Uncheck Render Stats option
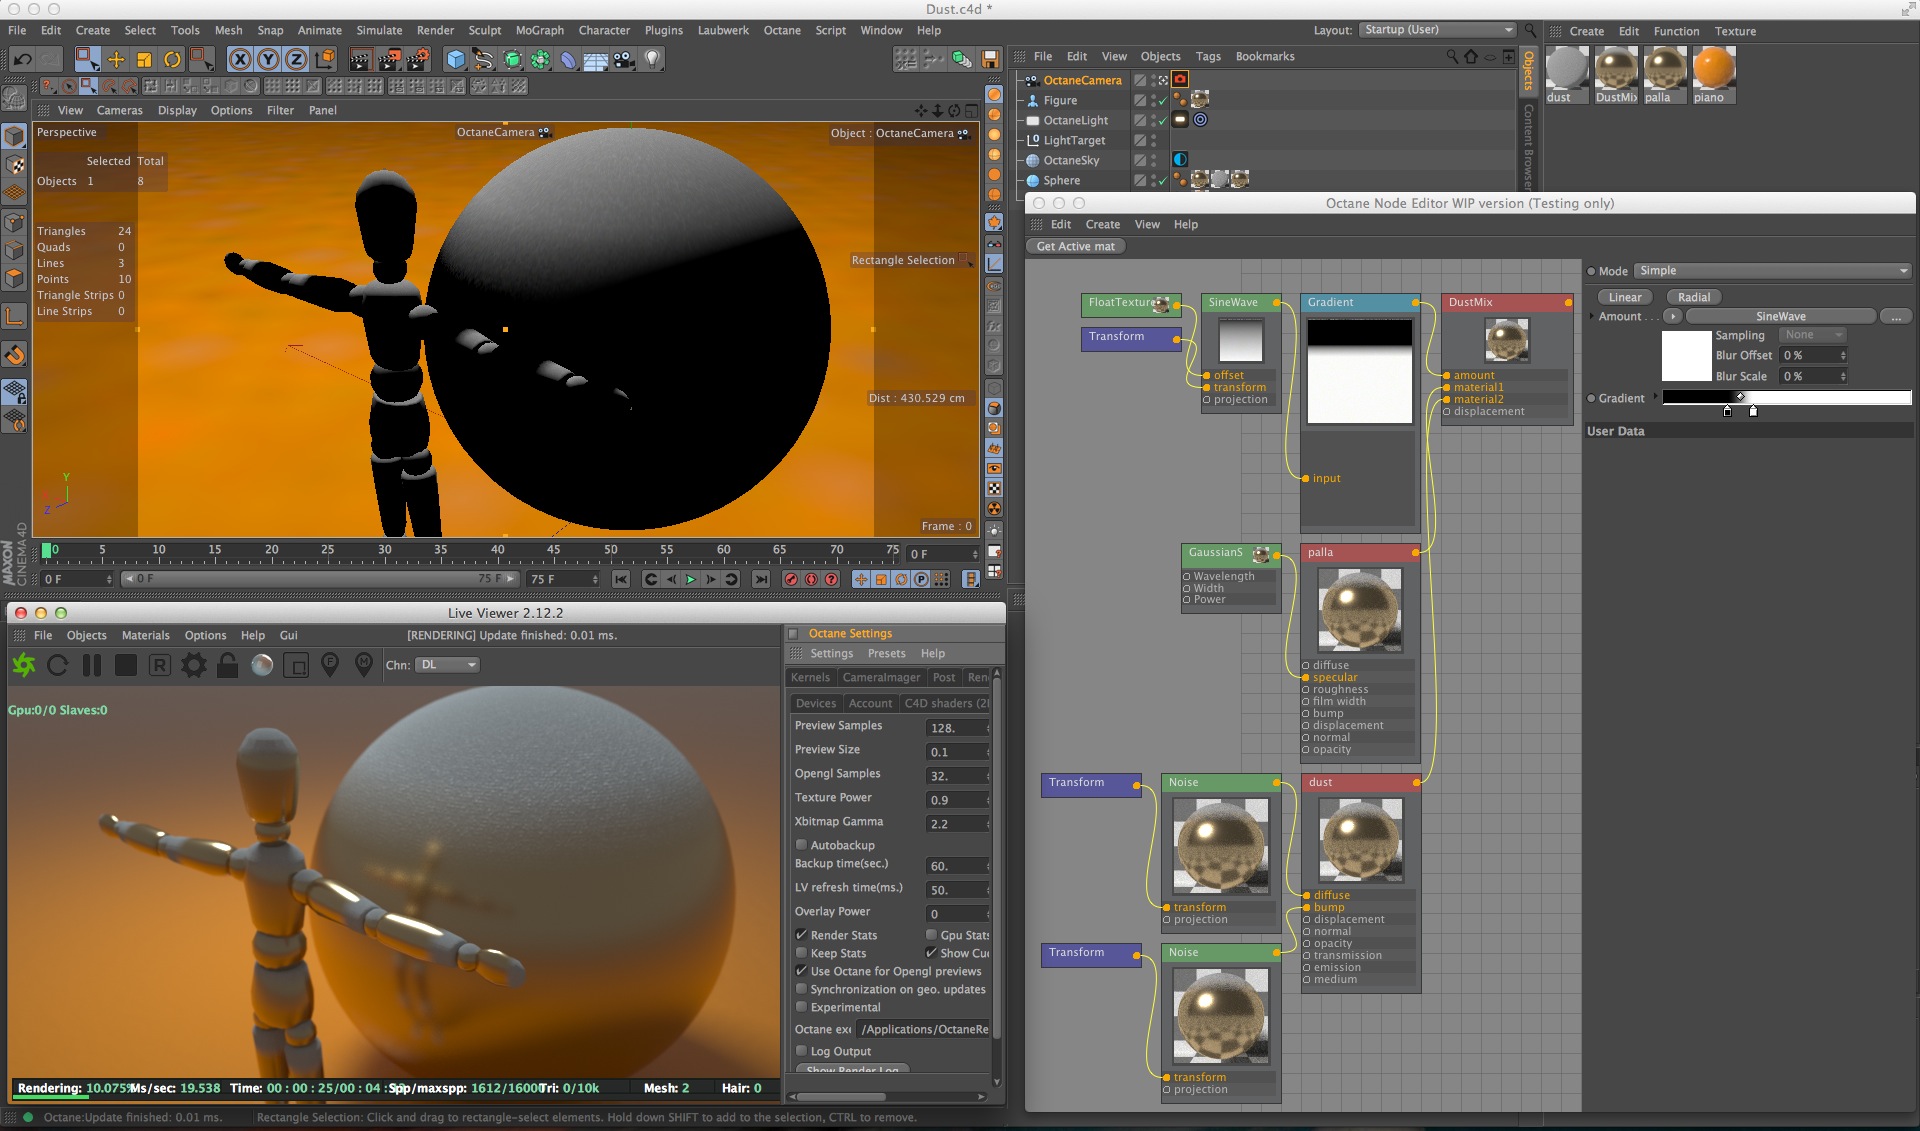1920x1131 pixels. [x=801, y=935]
